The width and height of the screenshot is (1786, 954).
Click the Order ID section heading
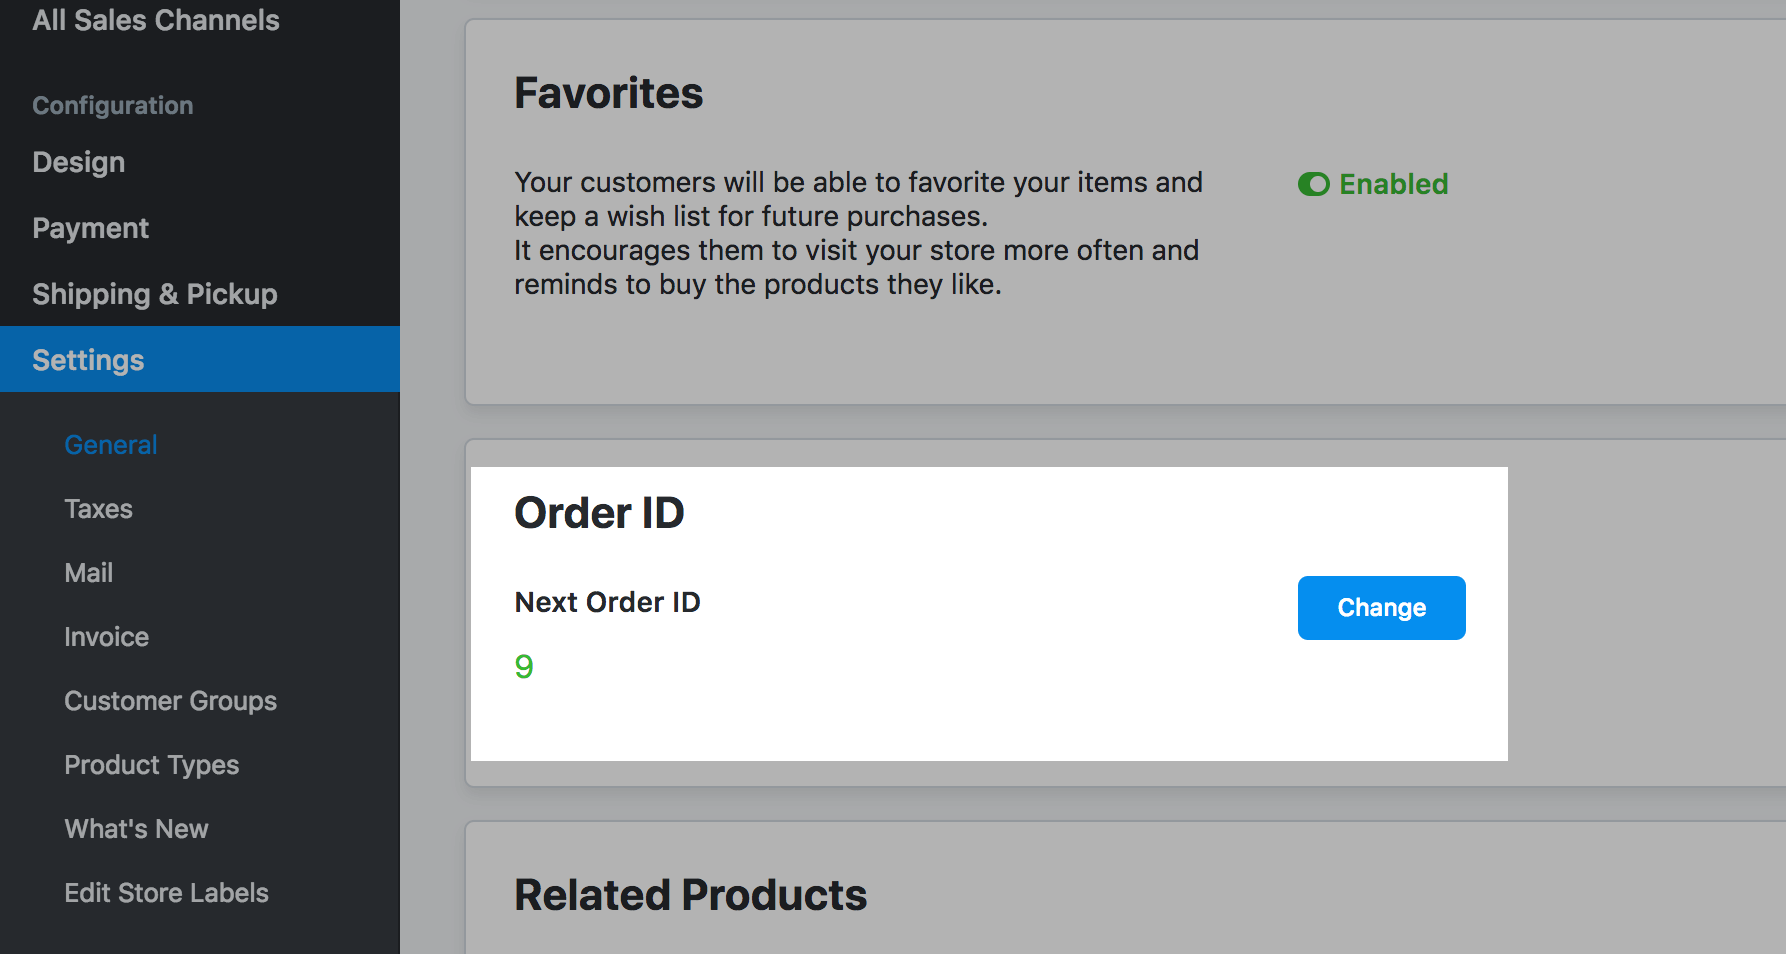point(599,513)
